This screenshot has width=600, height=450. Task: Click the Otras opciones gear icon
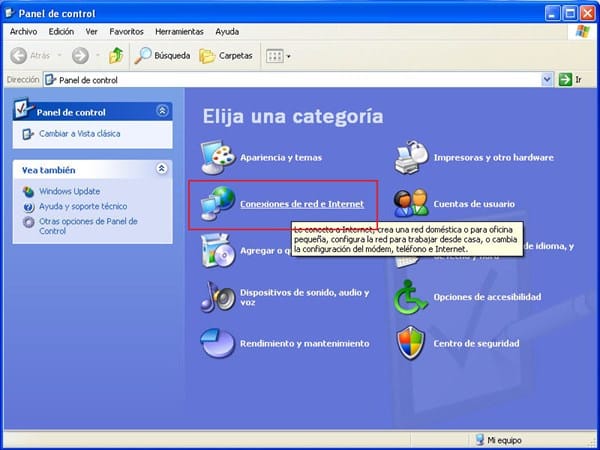click(x=29, y=222)
